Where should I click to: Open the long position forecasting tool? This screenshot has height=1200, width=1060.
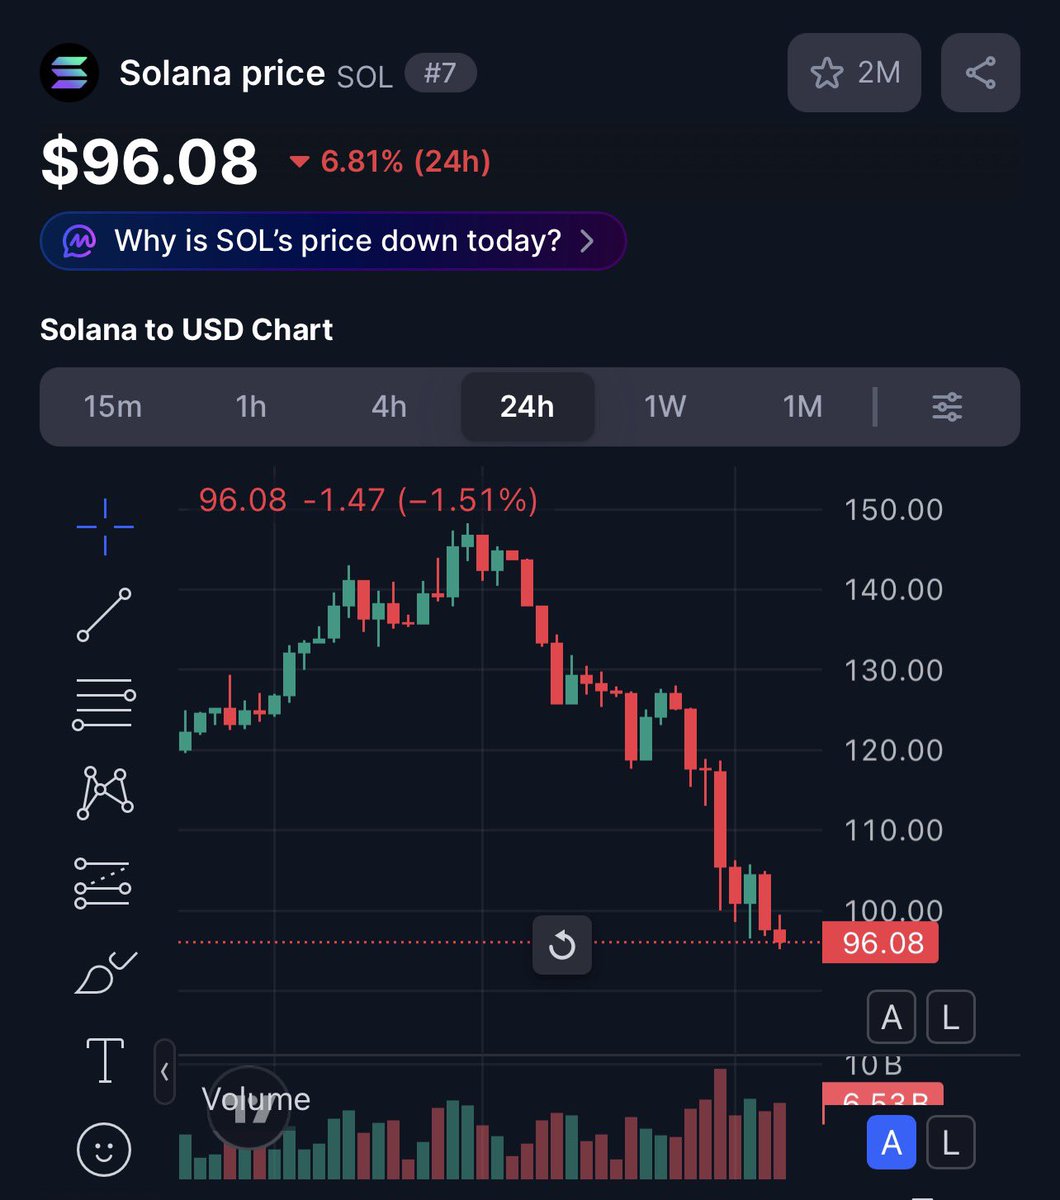pos(104,883)
